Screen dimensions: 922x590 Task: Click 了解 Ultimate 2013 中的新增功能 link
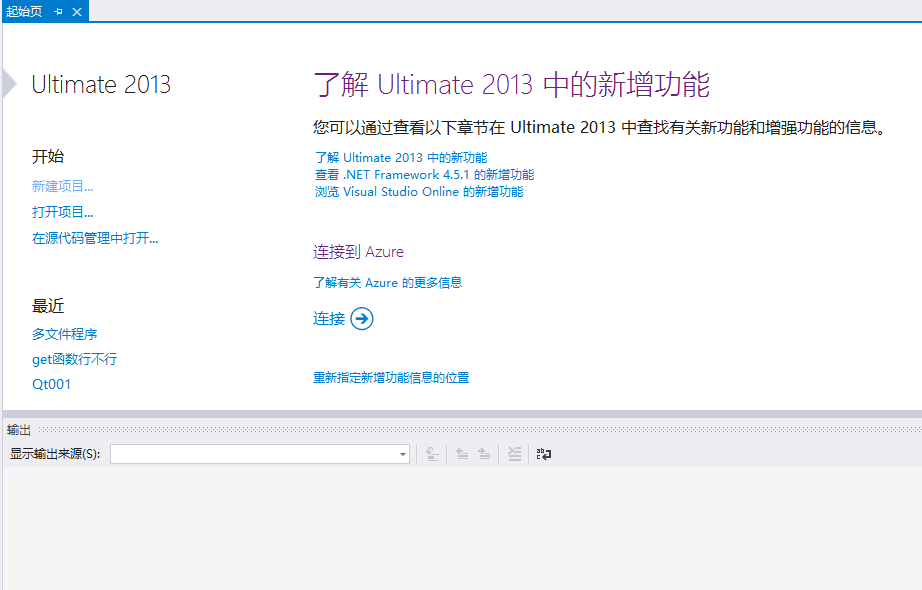point(404,157)
